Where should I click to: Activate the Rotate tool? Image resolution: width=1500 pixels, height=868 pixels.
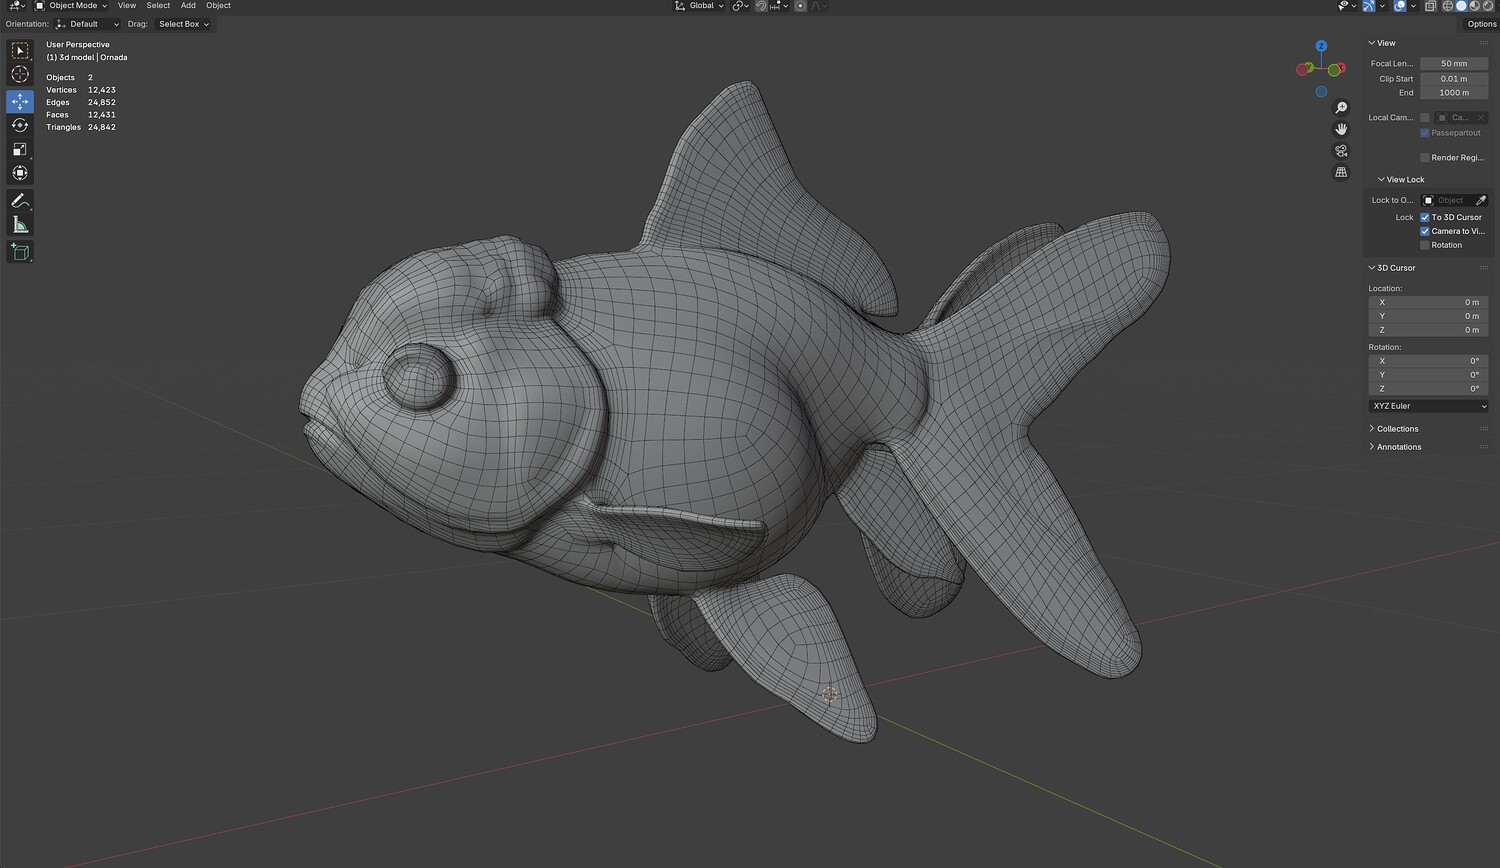pos(20,125)
